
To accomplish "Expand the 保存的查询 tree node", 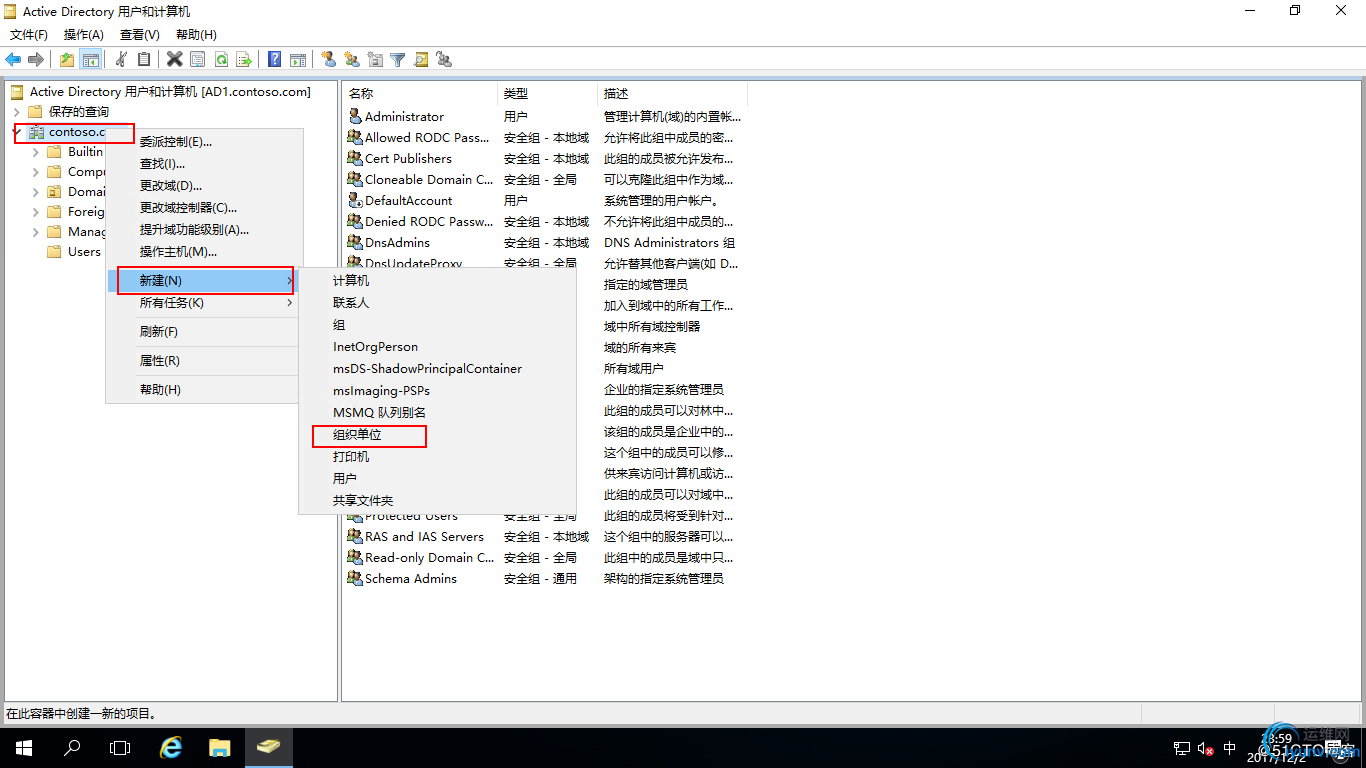I will point(17,112).
